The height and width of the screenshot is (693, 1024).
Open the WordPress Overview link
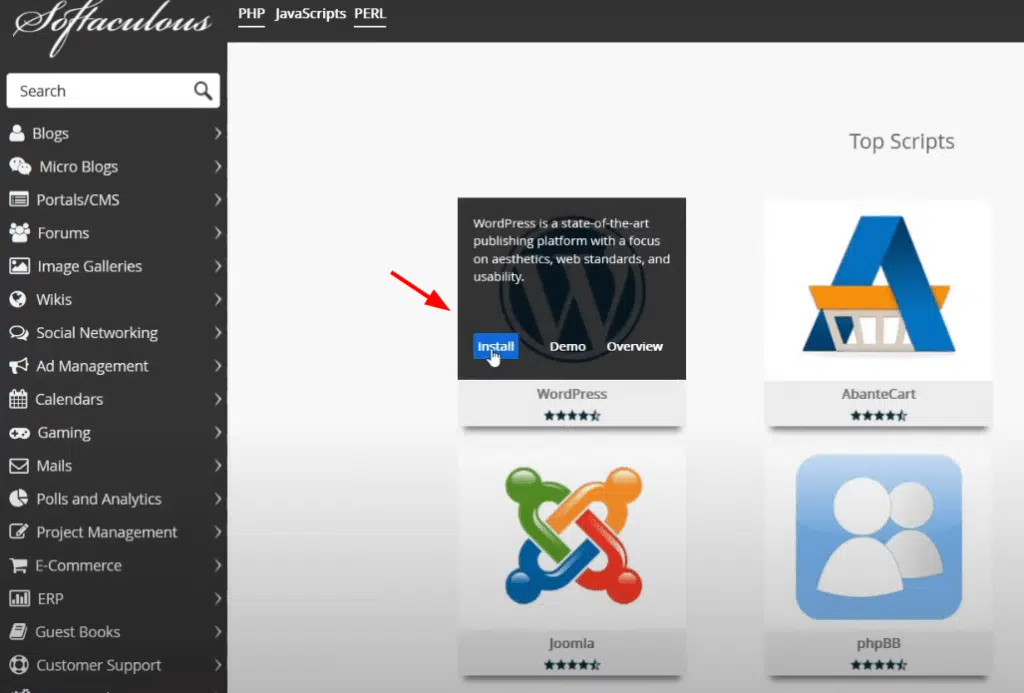(x=634, y=346)
